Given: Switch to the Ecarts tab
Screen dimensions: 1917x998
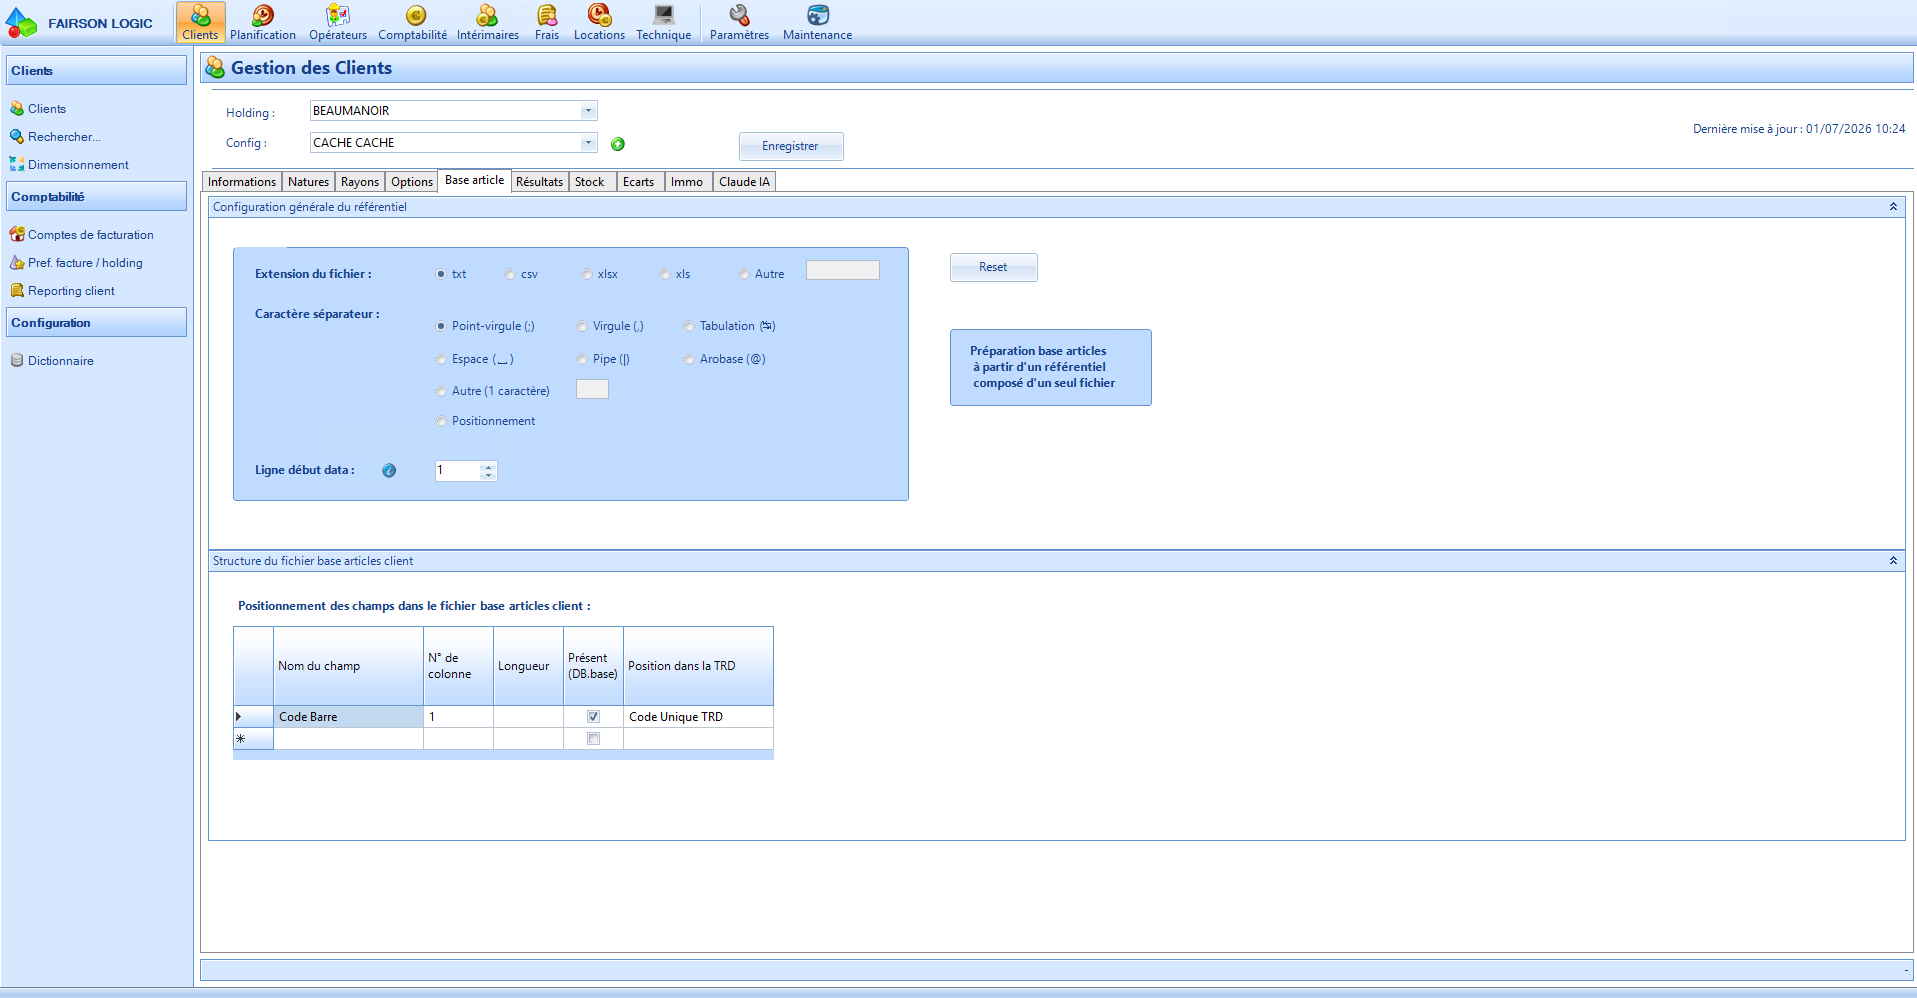Looking at the screenshot, I should 638,182.
